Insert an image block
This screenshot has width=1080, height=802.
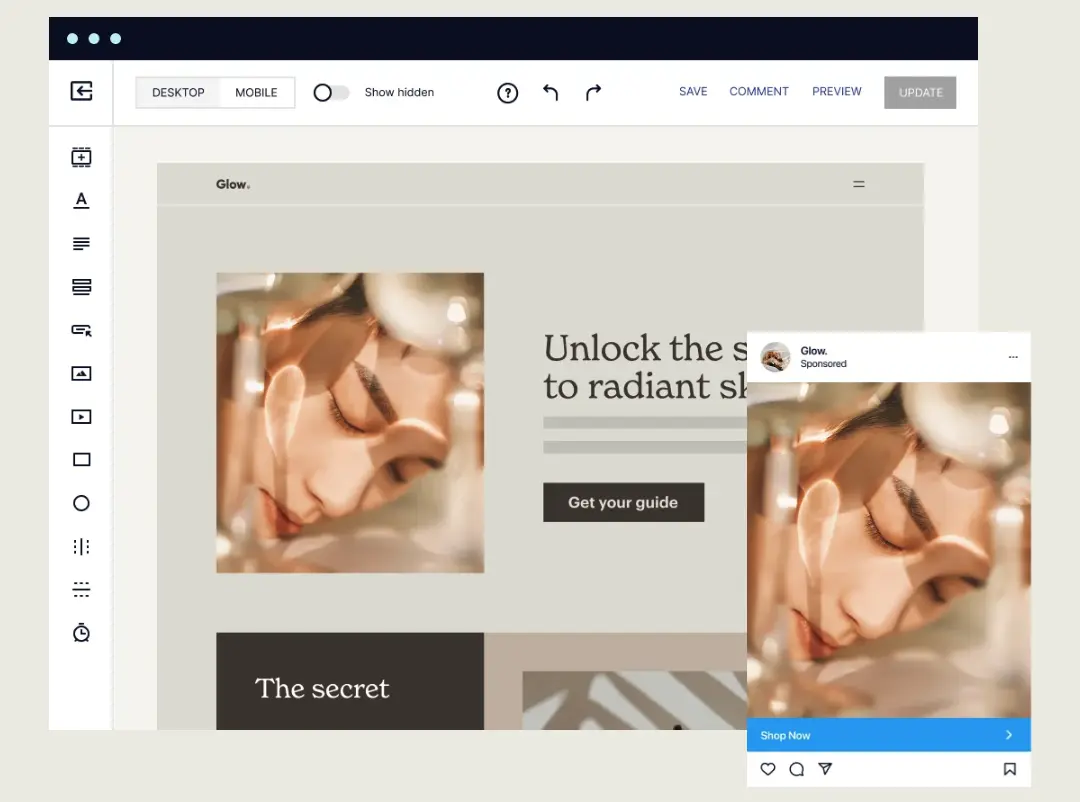pos(81,373)
